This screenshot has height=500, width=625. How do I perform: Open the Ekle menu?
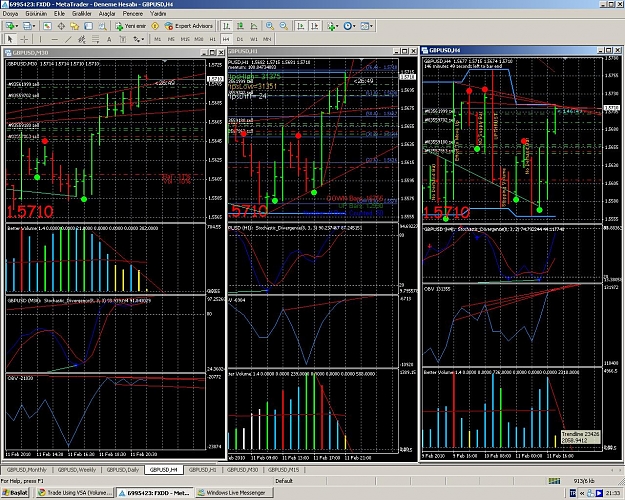pyautogui.click(x=59, y=14)
